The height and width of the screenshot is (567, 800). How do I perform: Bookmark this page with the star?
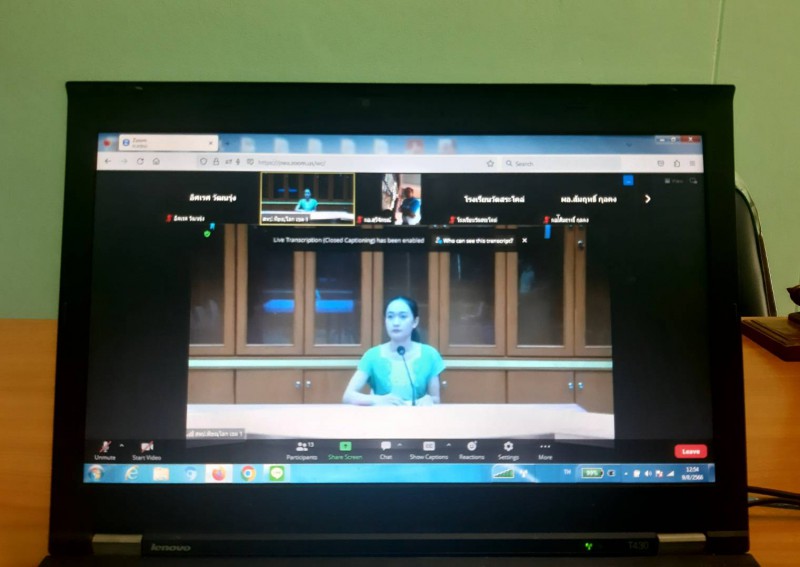point(490,163)
